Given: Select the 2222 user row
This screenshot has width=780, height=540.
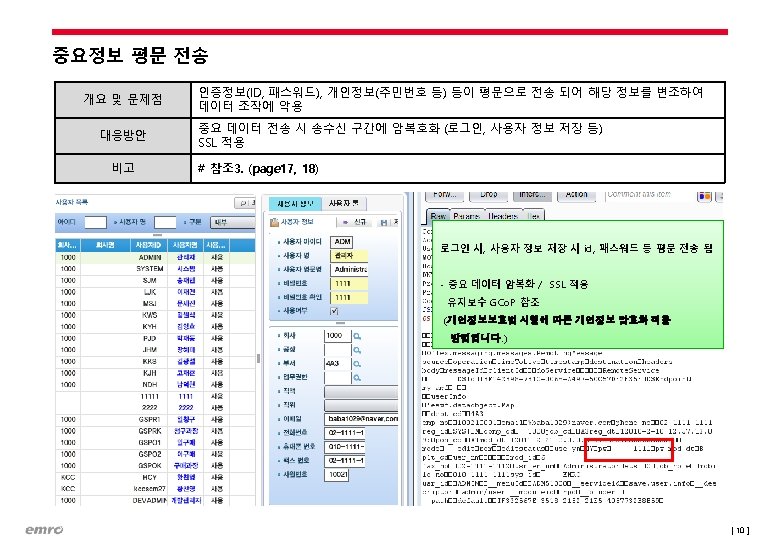Looking at the screenshot, I should (x=155, y=408).
